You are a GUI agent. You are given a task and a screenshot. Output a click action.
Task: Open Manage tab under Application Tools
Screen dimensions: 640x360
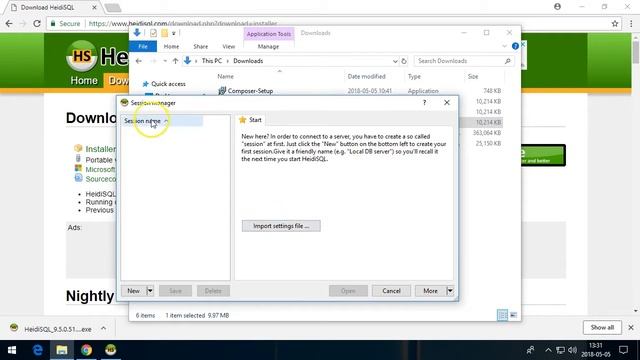[268, 47]
